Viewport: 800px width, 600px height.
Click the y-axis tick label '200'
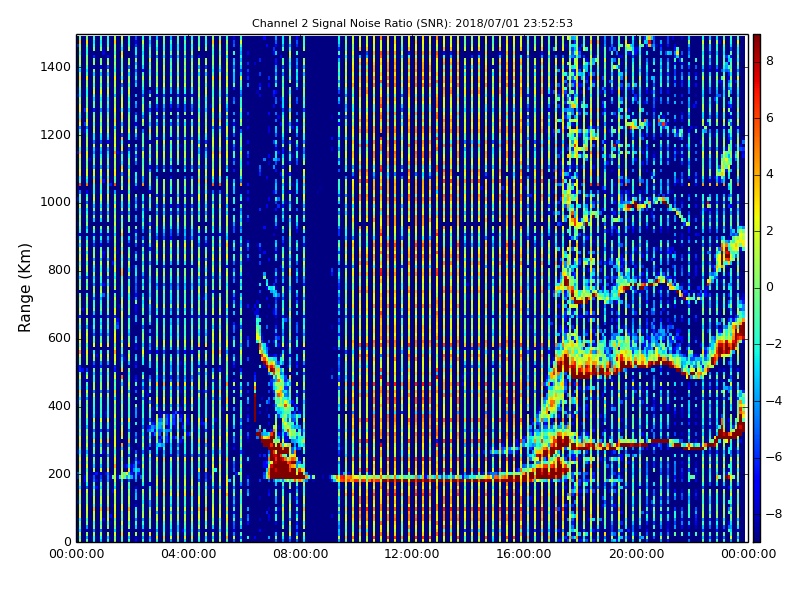pyautogui.click(x=59, y=473)
